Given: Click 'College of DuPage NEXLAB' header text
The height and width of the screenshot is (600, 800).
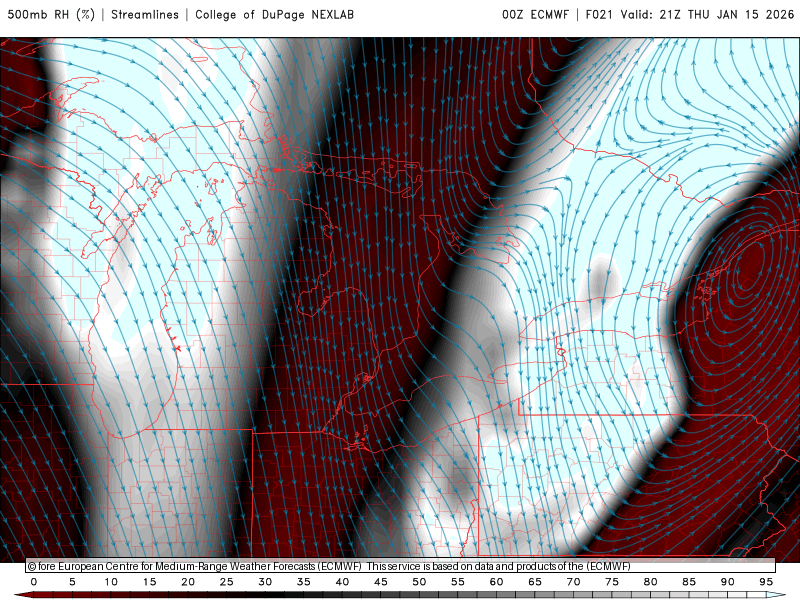Looking at the screenshot, I should coord(274,14).
